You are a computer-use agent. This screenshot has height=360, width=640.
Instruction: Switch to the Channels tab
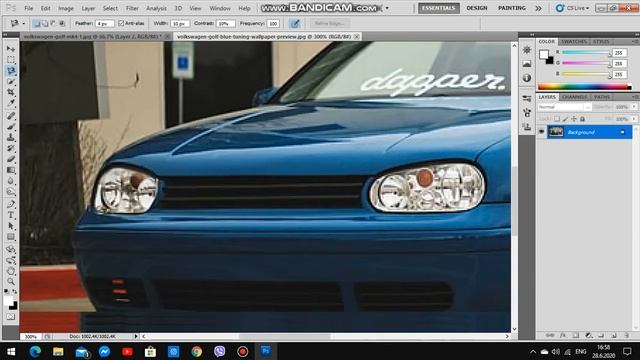574,97
